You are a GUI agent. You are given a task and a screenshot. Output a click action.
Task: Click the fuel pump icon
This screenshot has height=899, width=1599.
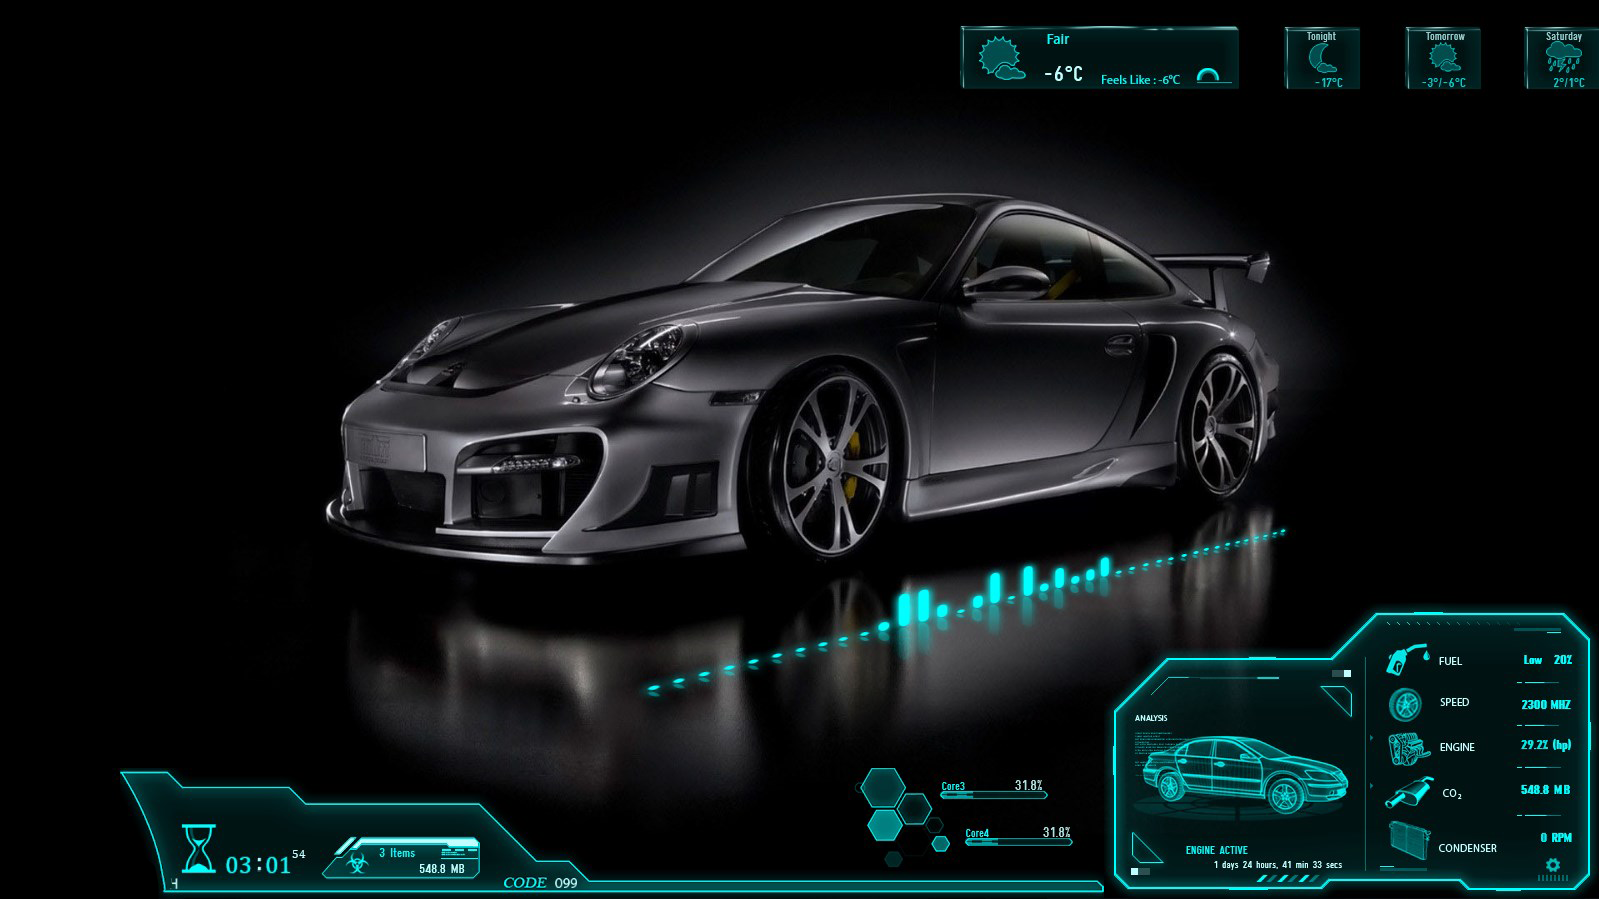click(x=1406, y=660)
